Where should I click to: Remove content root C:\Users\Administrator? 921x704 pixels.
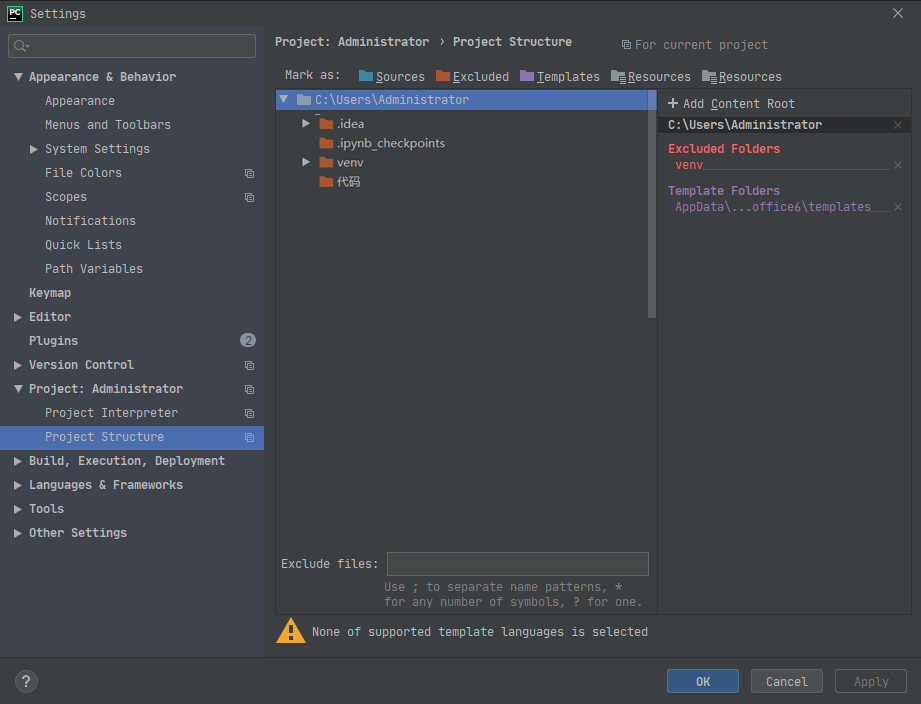tap(898, 124)
